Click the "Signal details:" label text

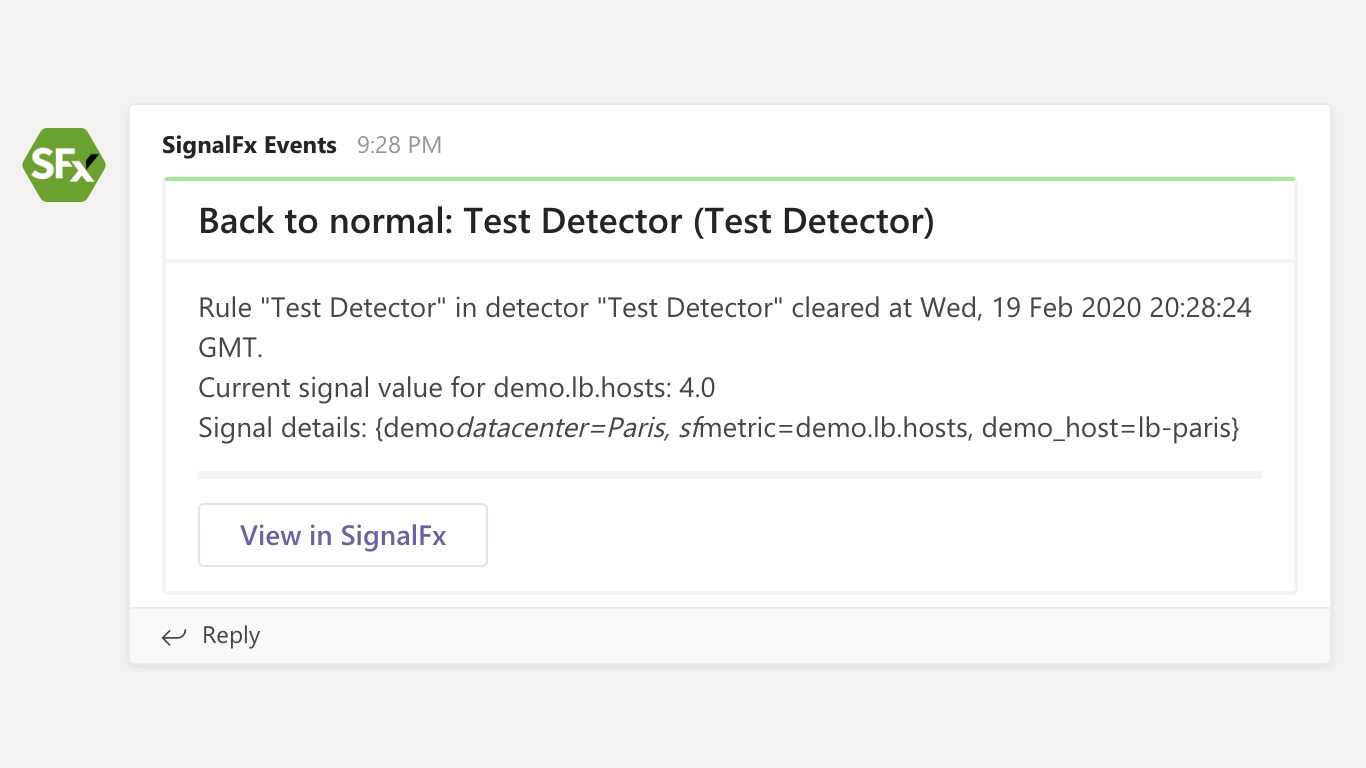[283, 429]
